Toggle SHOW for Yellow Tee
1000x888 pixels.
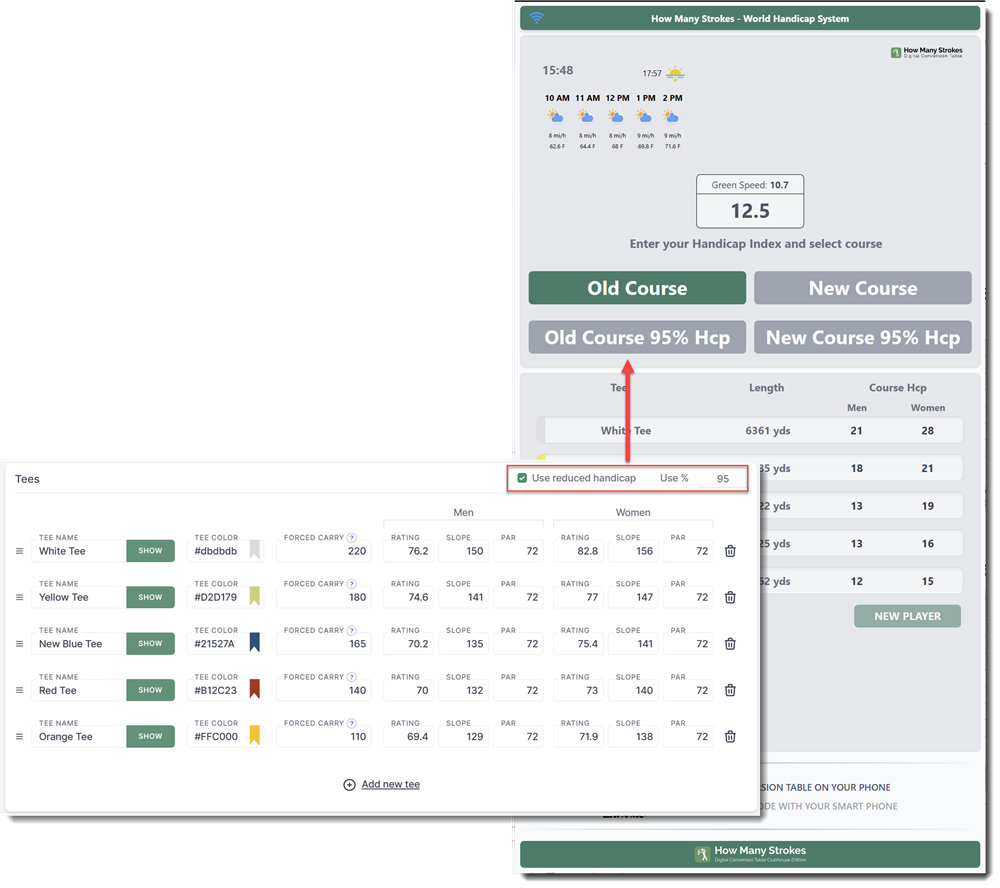pyautogui.click(x=151, y=598)
